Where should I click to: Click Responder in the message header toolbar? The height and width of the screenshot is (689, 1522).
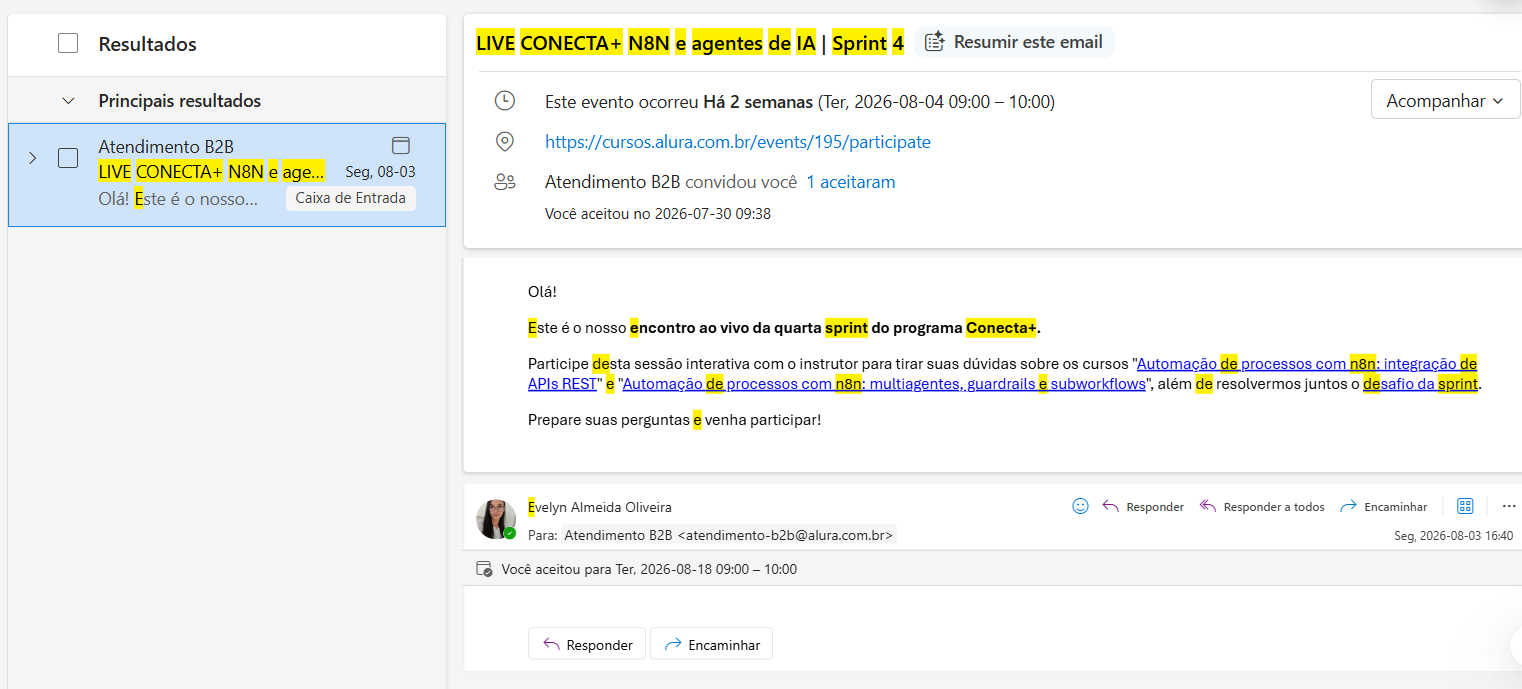[x=1143, y=506]
